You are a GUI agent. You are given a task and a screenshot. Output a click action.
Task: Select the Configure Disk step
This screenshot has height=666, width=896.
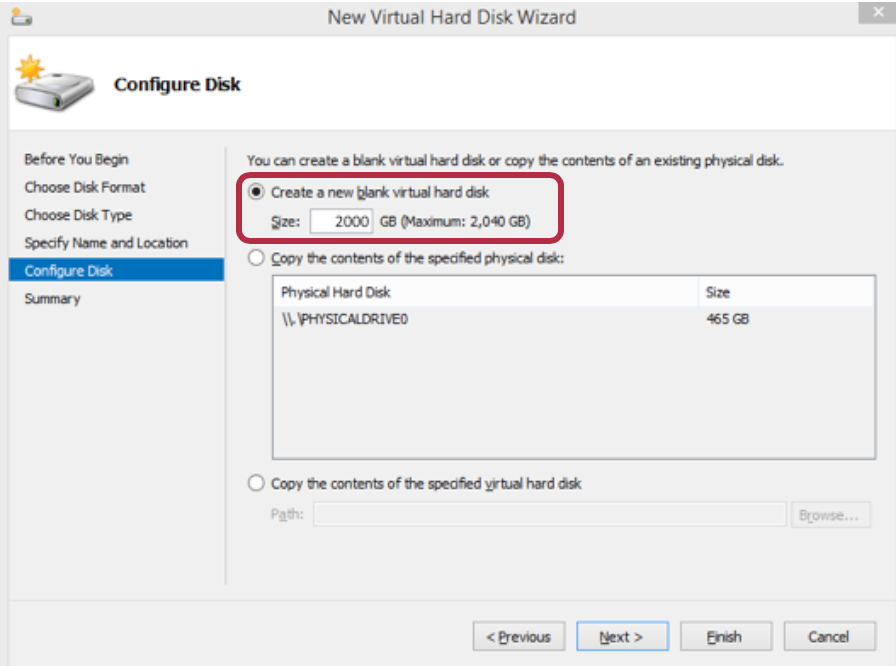click(117, 270)
